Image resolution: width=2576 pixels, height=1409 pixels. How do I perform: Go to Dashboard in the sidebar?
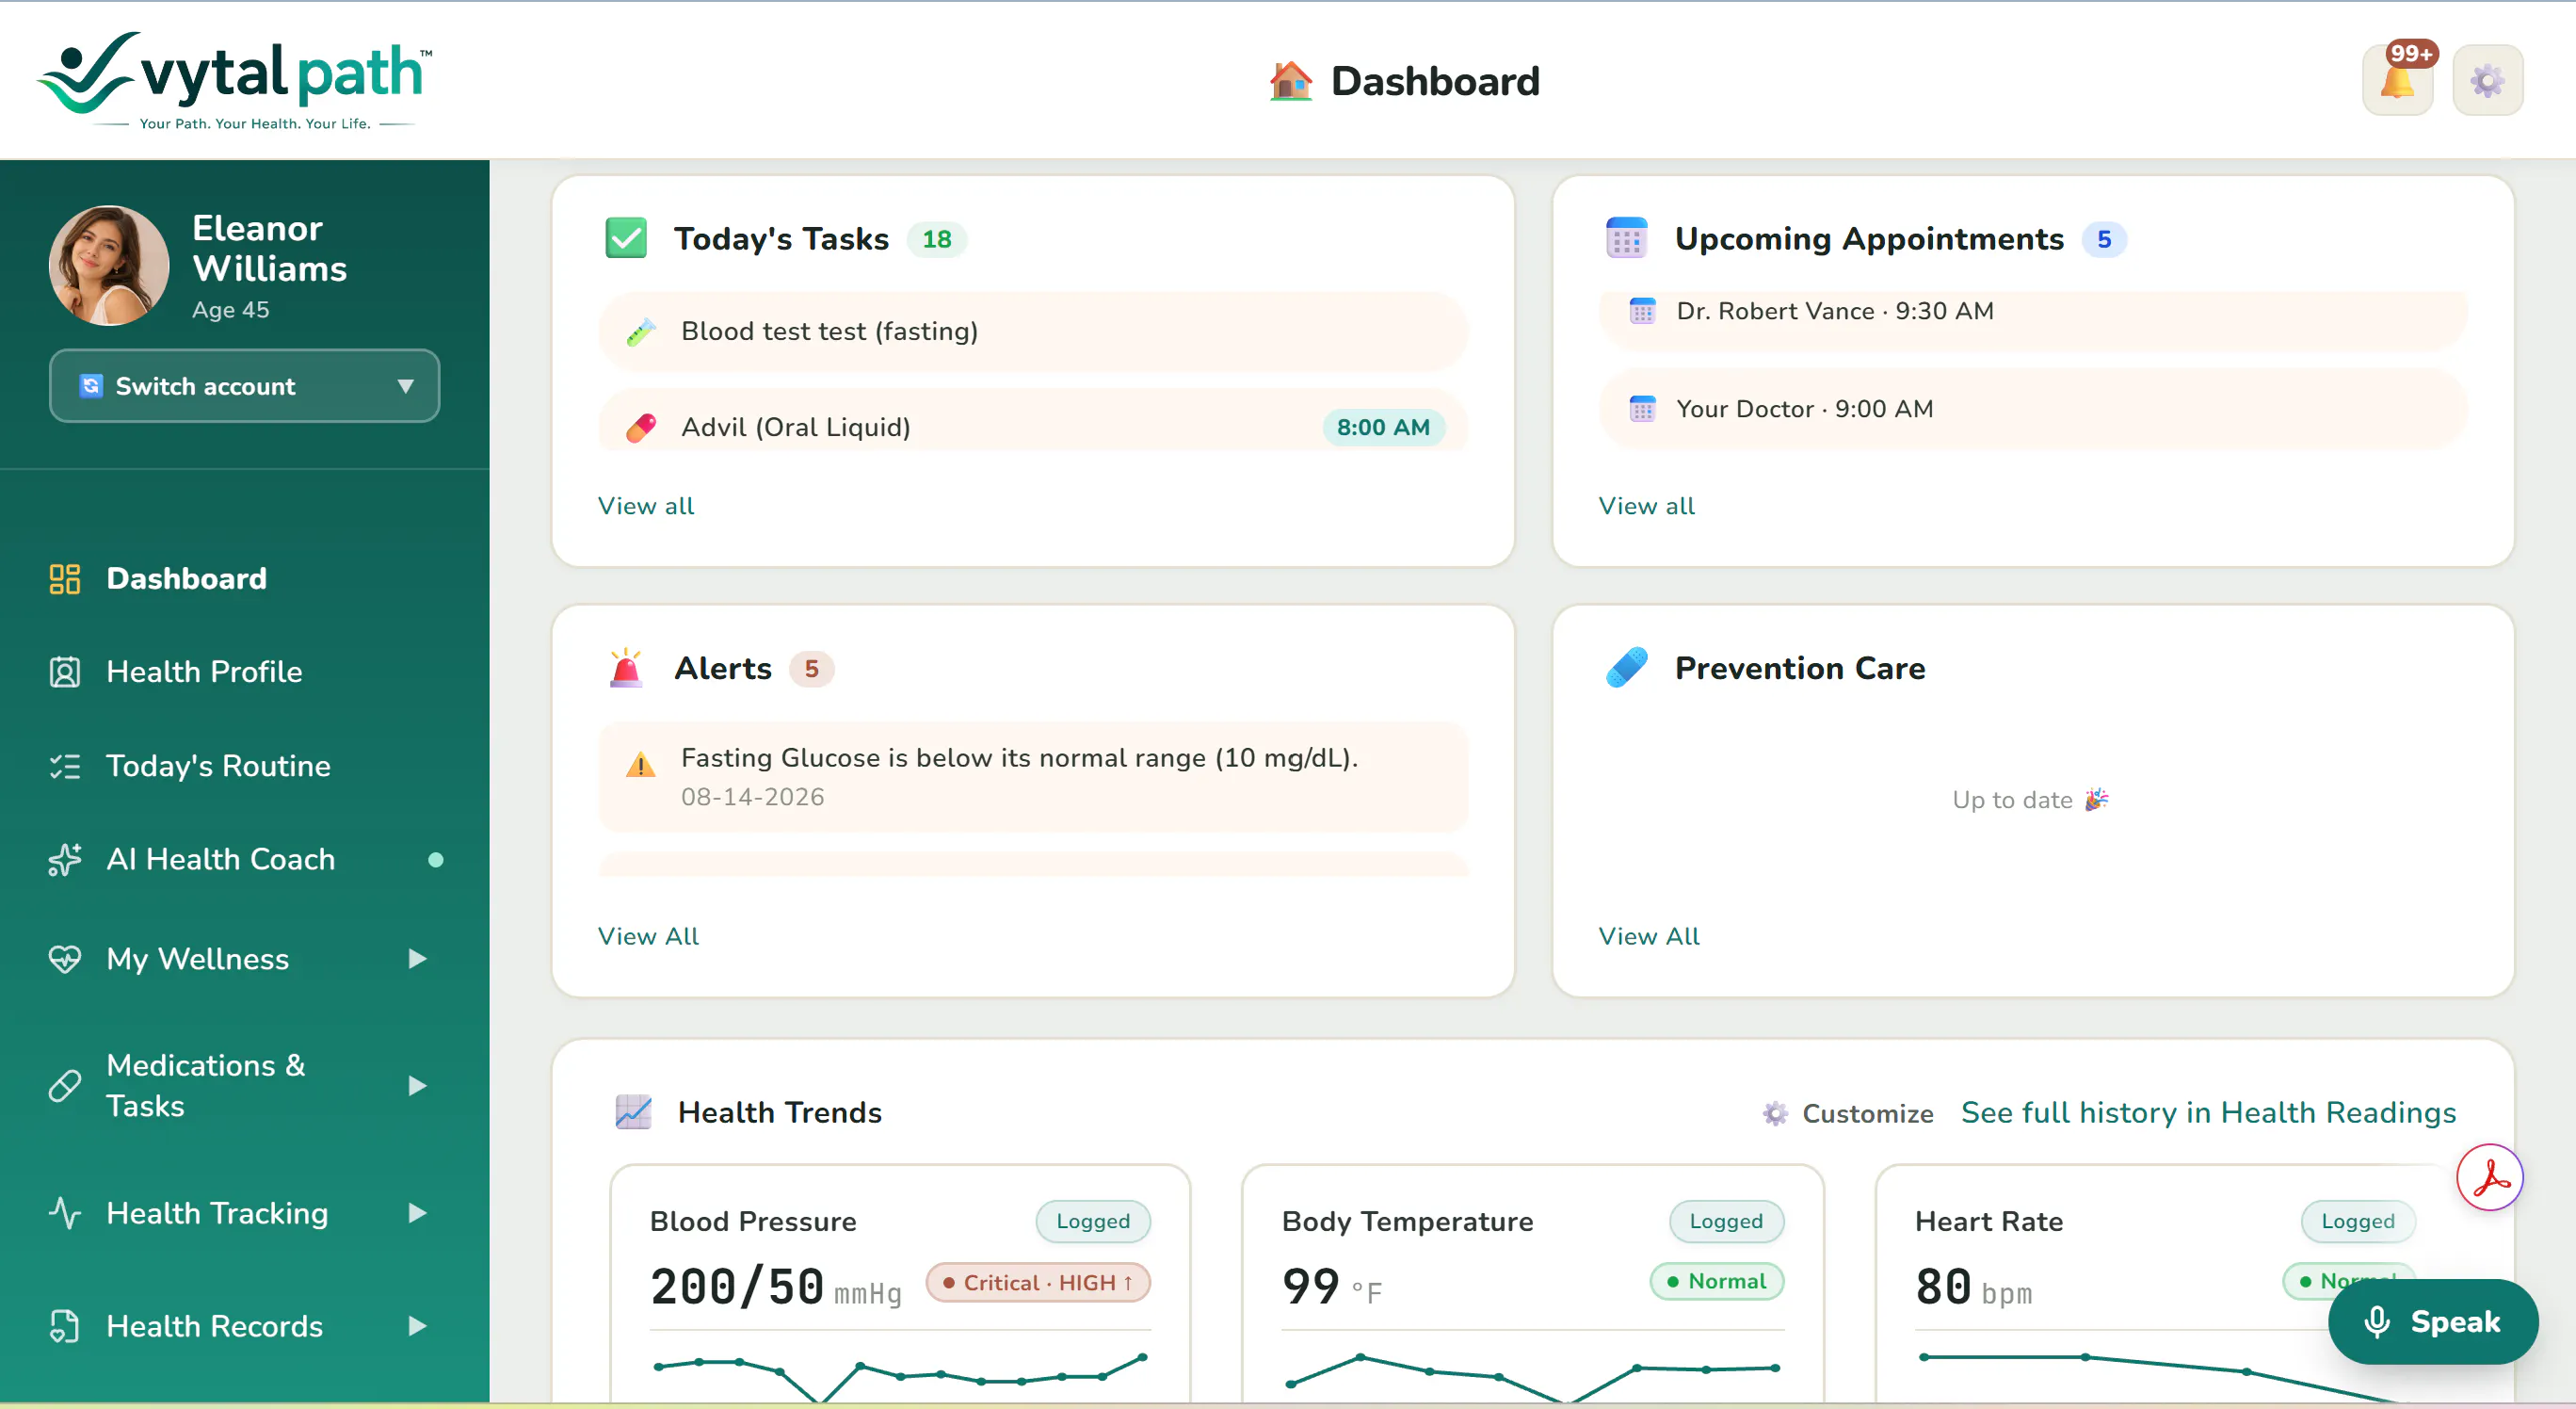tap(186, 578)
